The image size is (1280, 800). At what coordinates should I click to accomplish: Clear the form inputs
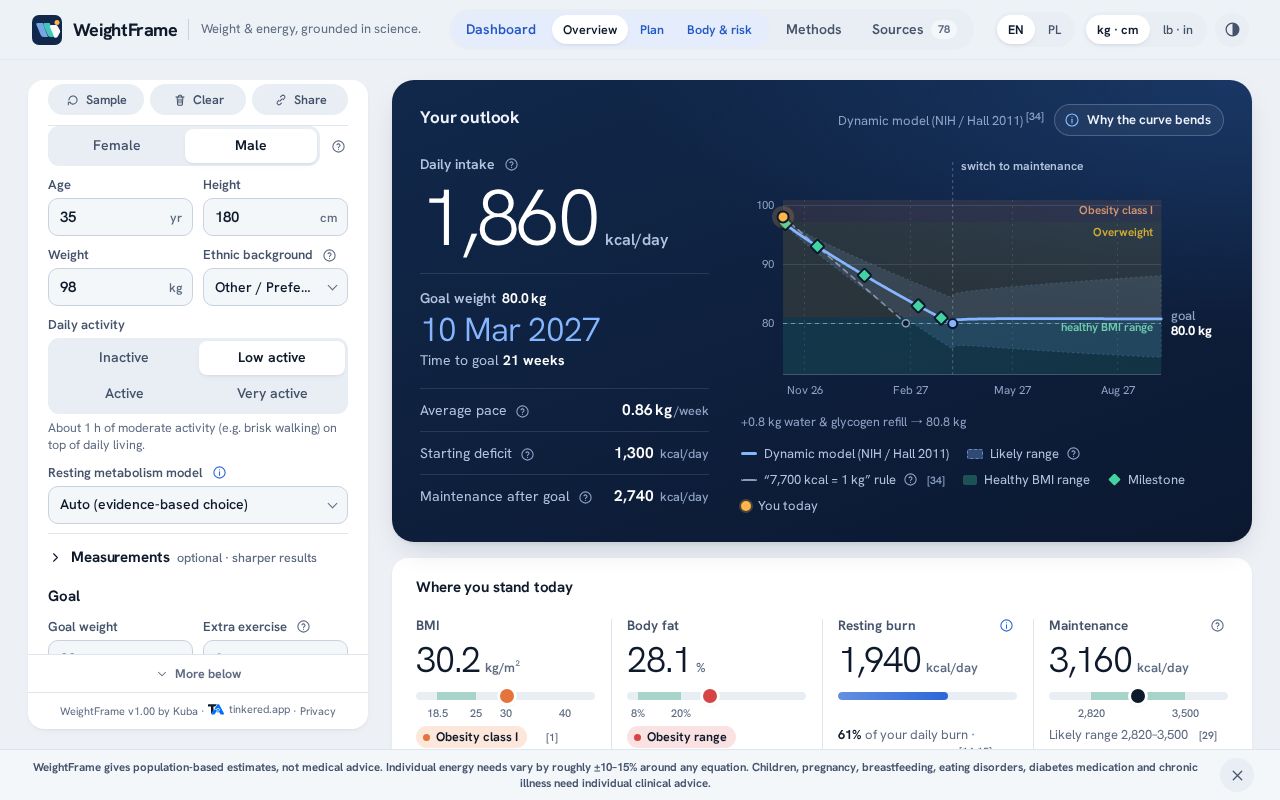pyautogui.click(x=198, y=100)
